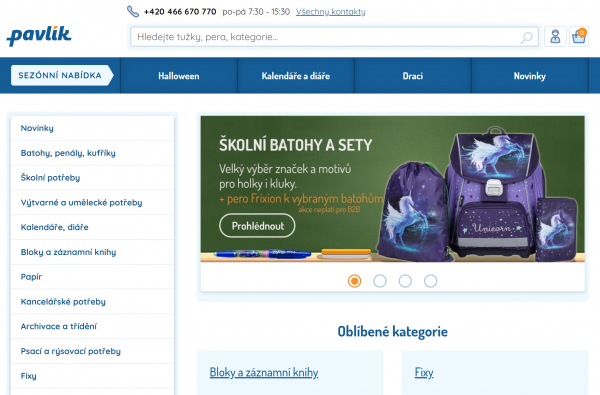Open the Halloween menu item
Screen dimensions: 600x395
click(x=179, y=76)
